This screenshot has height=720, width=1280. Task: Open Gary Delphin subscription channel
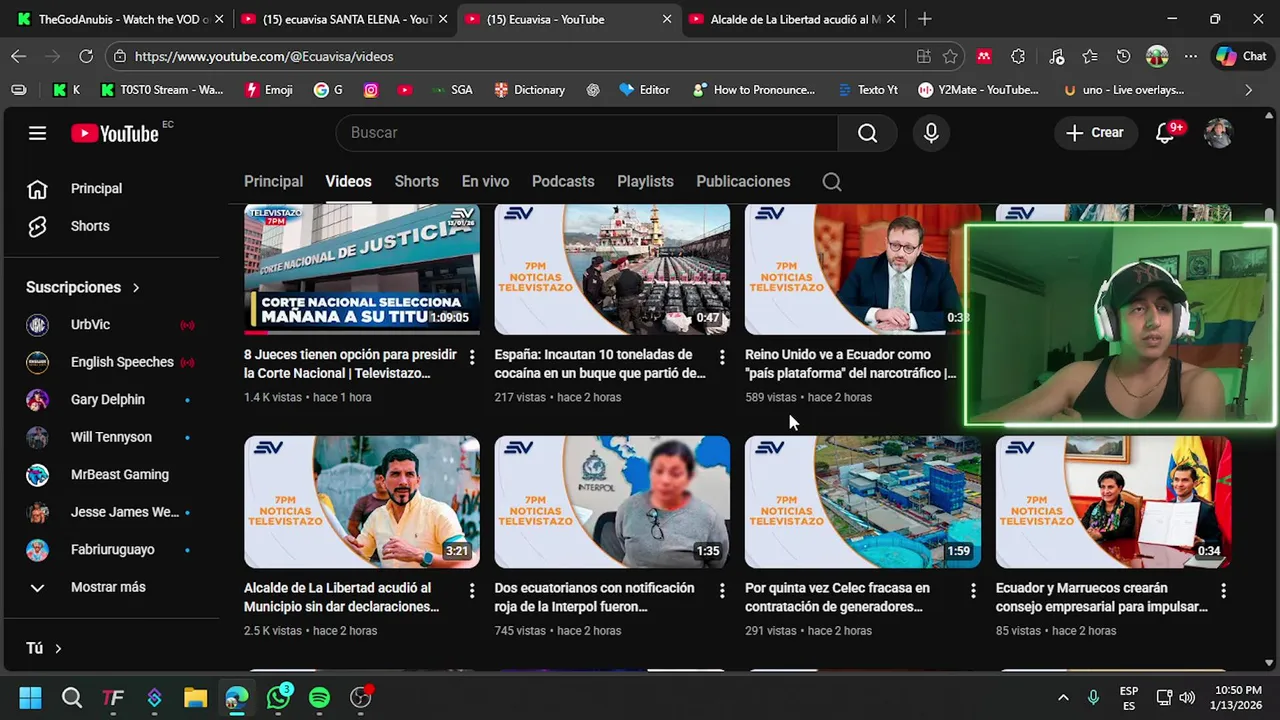(x=109, y=400)
